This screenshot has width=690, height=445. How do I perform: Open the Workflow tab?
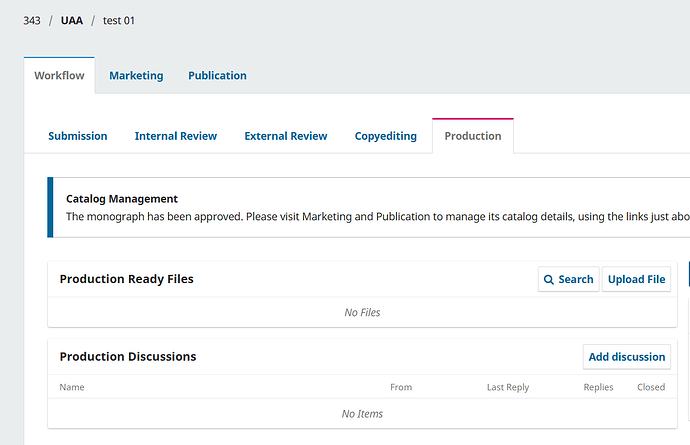(x=59, y=75)
